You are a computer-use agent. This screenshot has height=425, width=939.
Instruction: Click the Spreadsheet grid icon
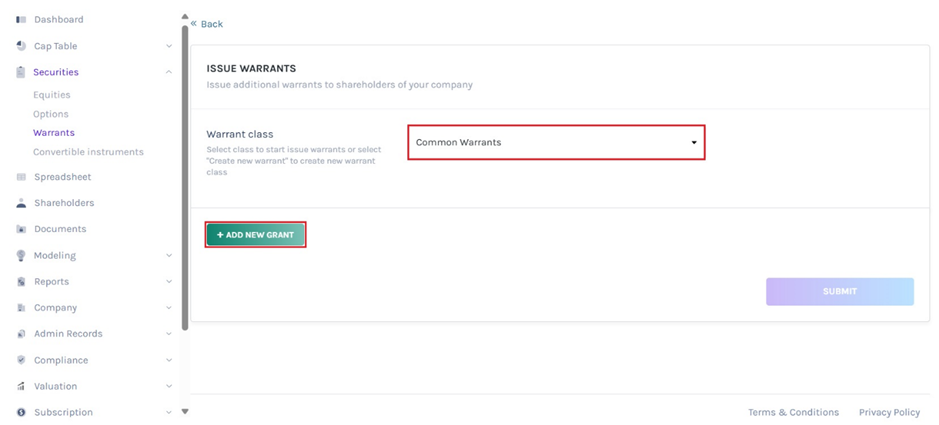click(21, 177)
